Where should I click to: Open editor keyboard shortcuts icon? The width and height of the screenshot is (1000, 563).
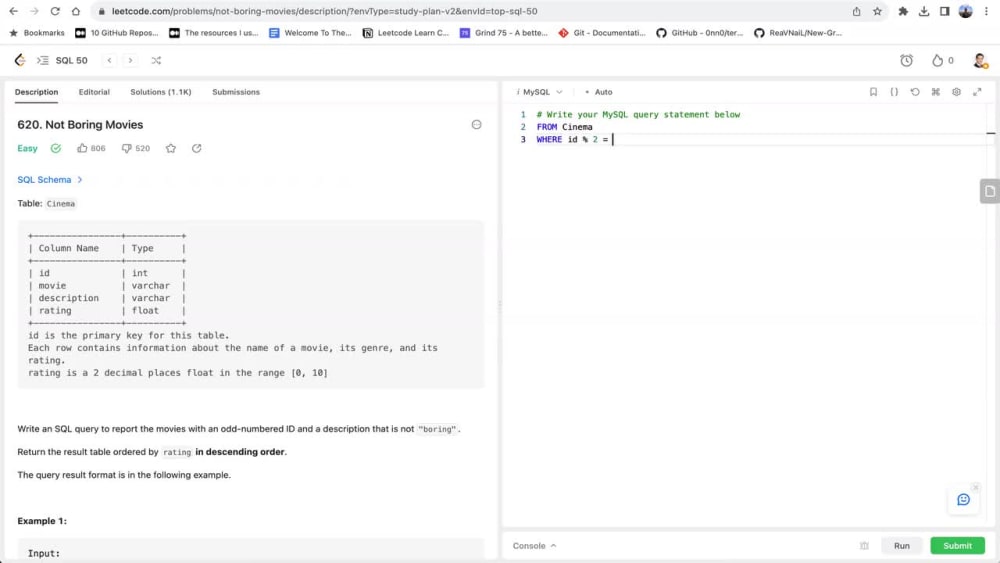[936, 92]
